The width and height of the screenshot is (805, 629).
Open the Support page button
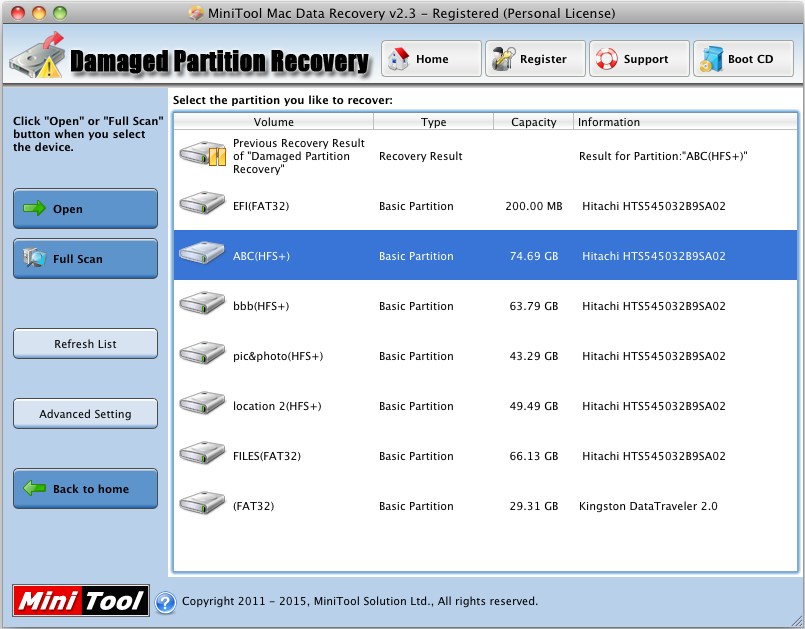point(639,59)
